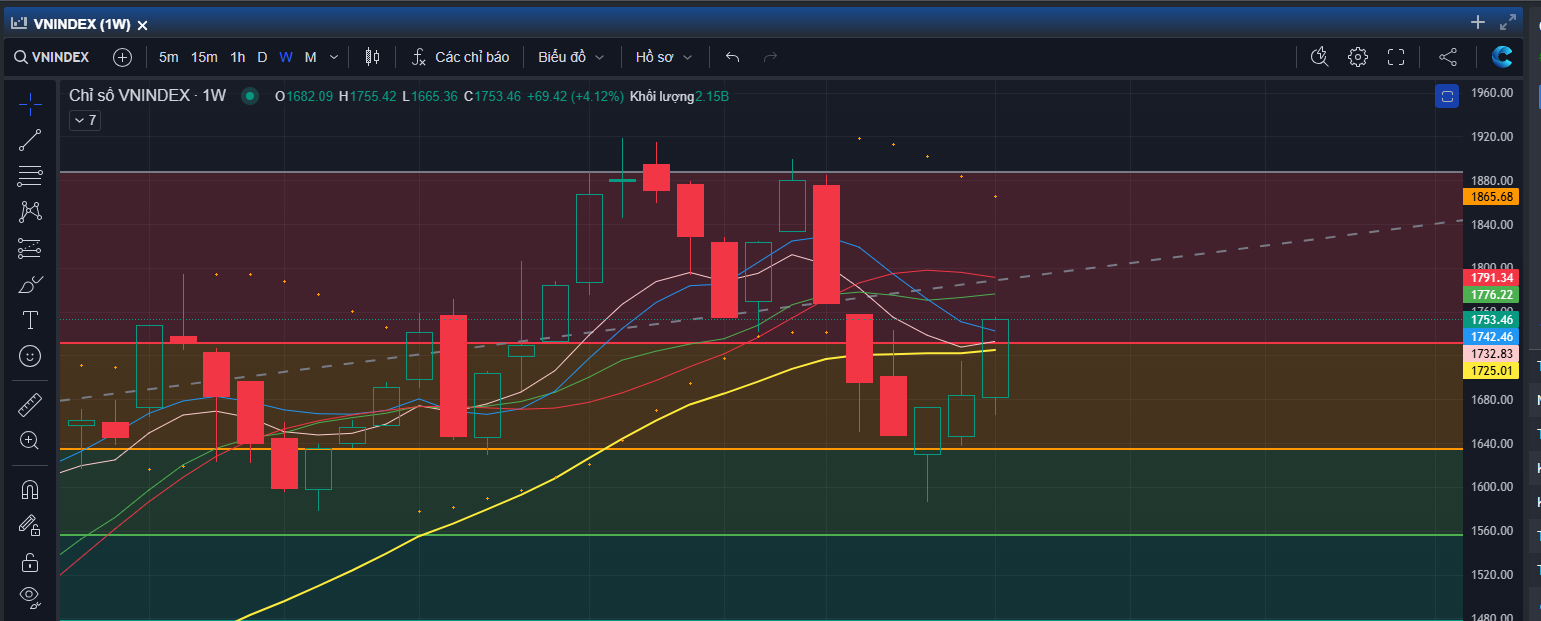Select the trend line drawing tool
1541x621 pixels.
click(30, 140)
